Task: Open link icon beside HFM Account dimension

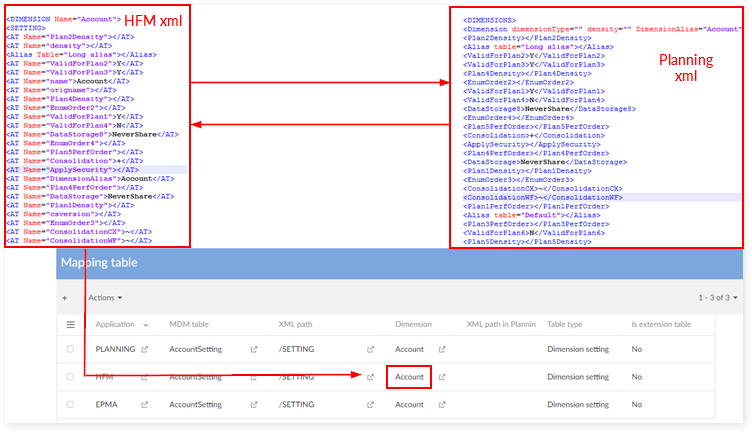Action: [x=442, y=377]
